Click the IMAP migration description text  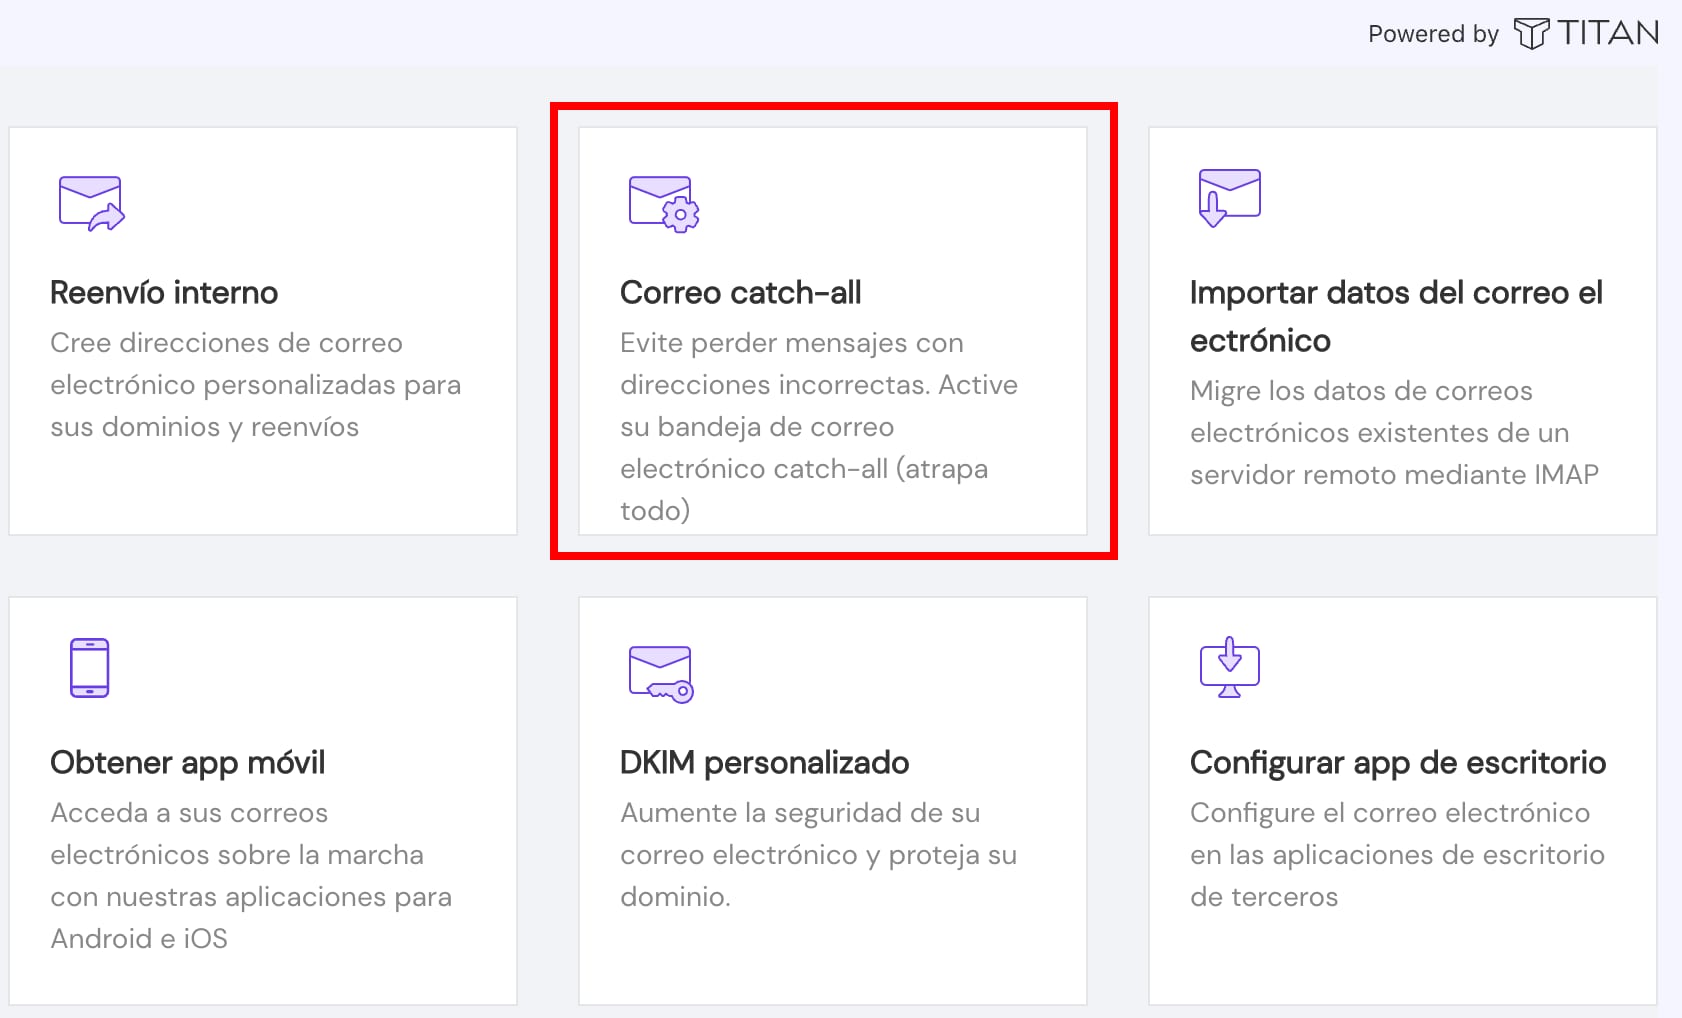pyautogui.click(x=1394, y=433)
